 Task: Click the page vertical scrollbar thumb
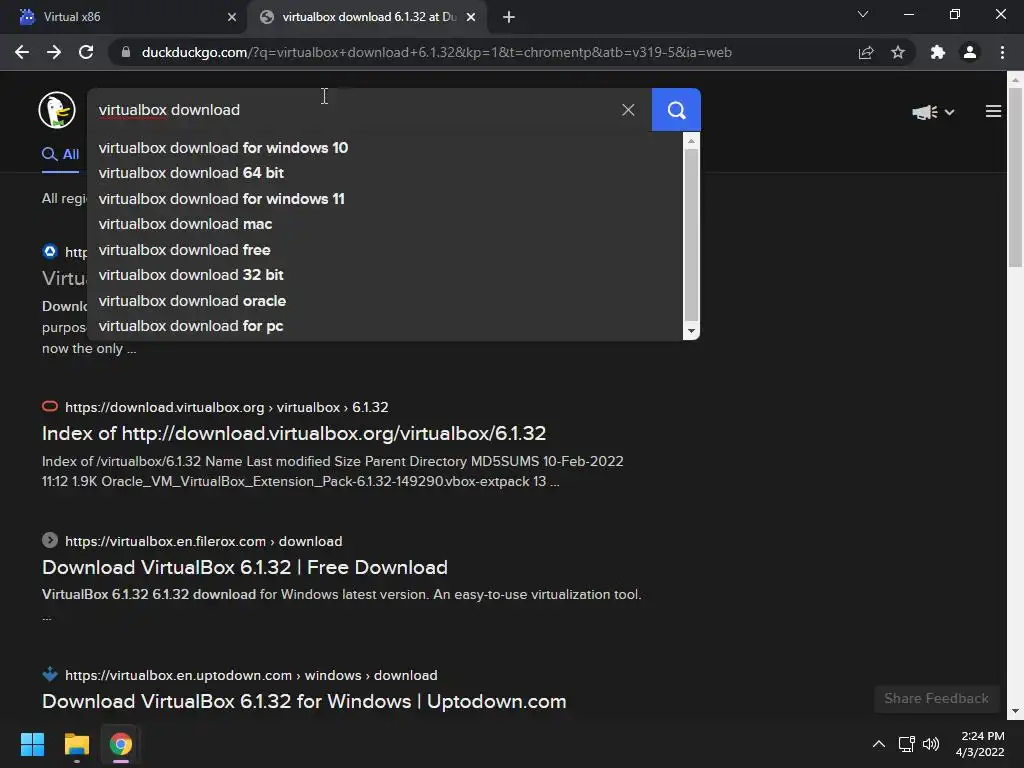coord(1015,177)
